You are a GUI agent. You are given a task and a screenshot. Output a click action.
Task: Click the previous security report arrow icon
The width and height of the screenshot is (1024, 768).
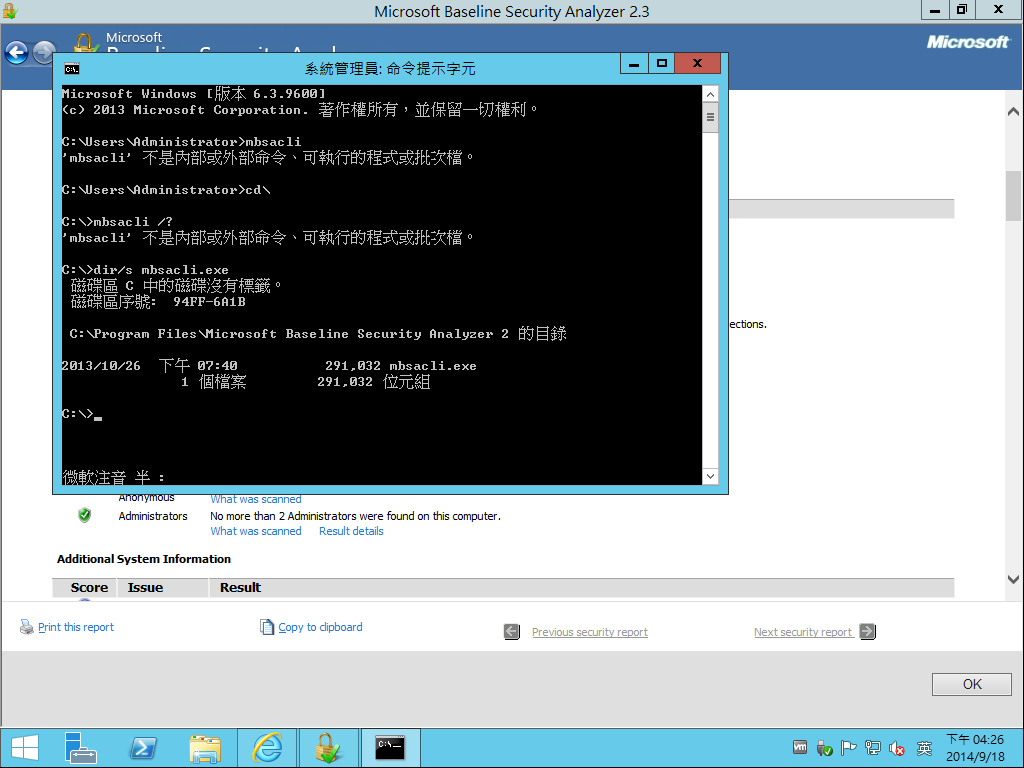512,632
